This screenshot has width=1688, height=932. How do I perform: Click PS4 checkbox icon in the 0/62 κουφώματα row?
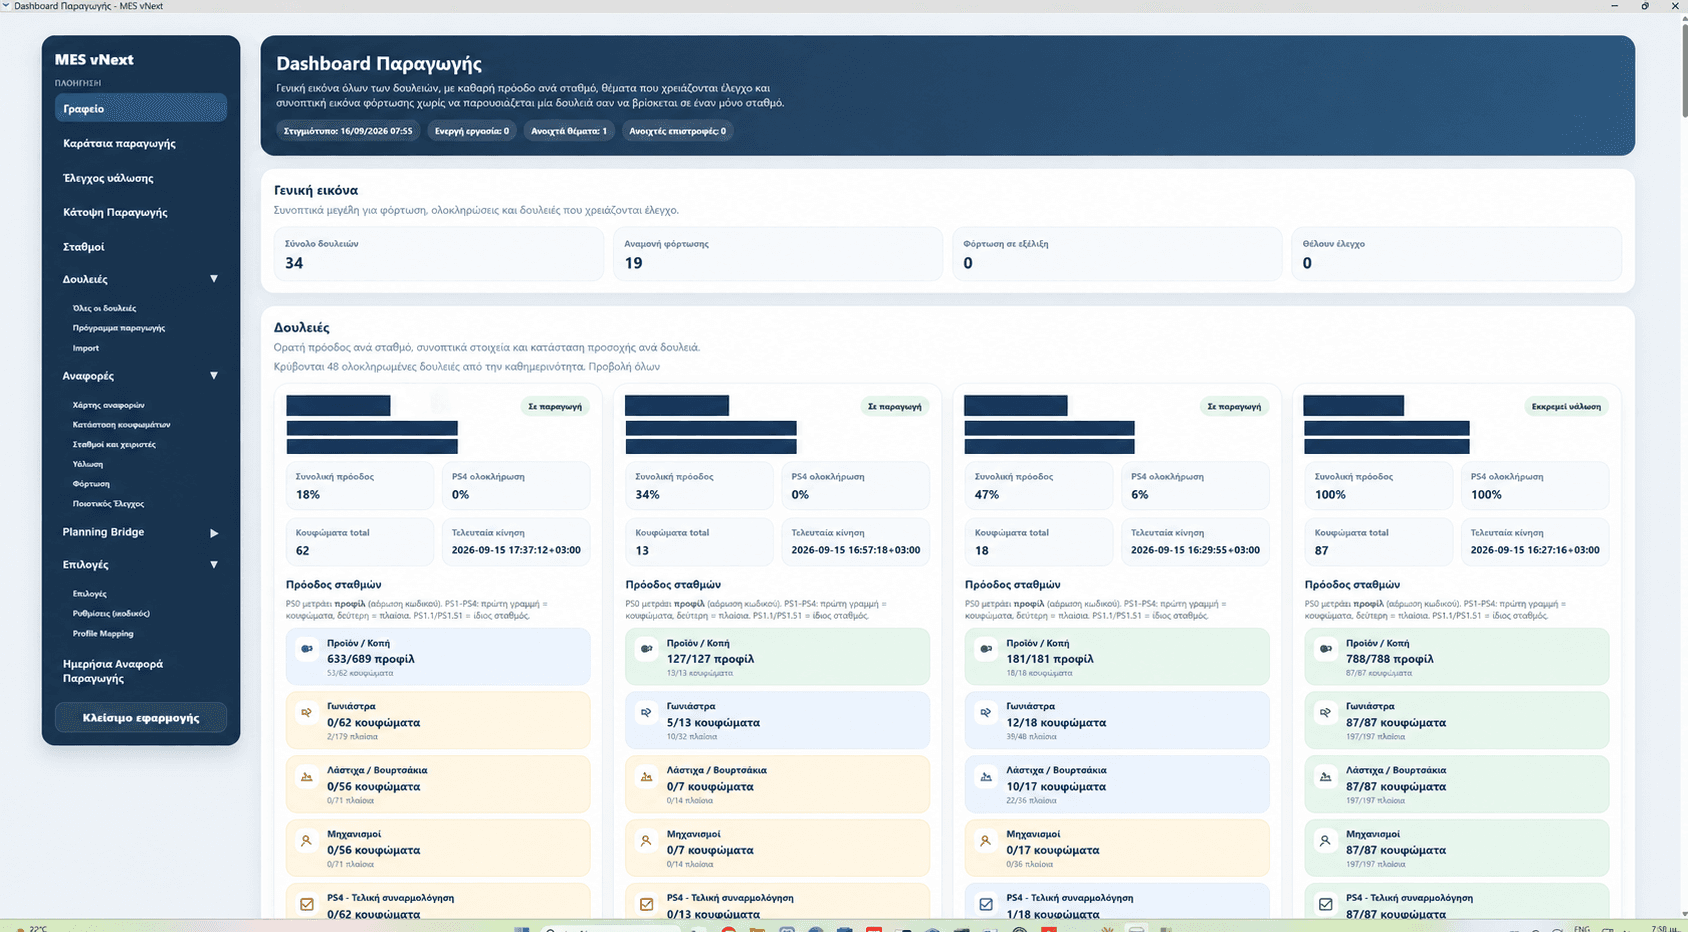[x=307, y=904]
